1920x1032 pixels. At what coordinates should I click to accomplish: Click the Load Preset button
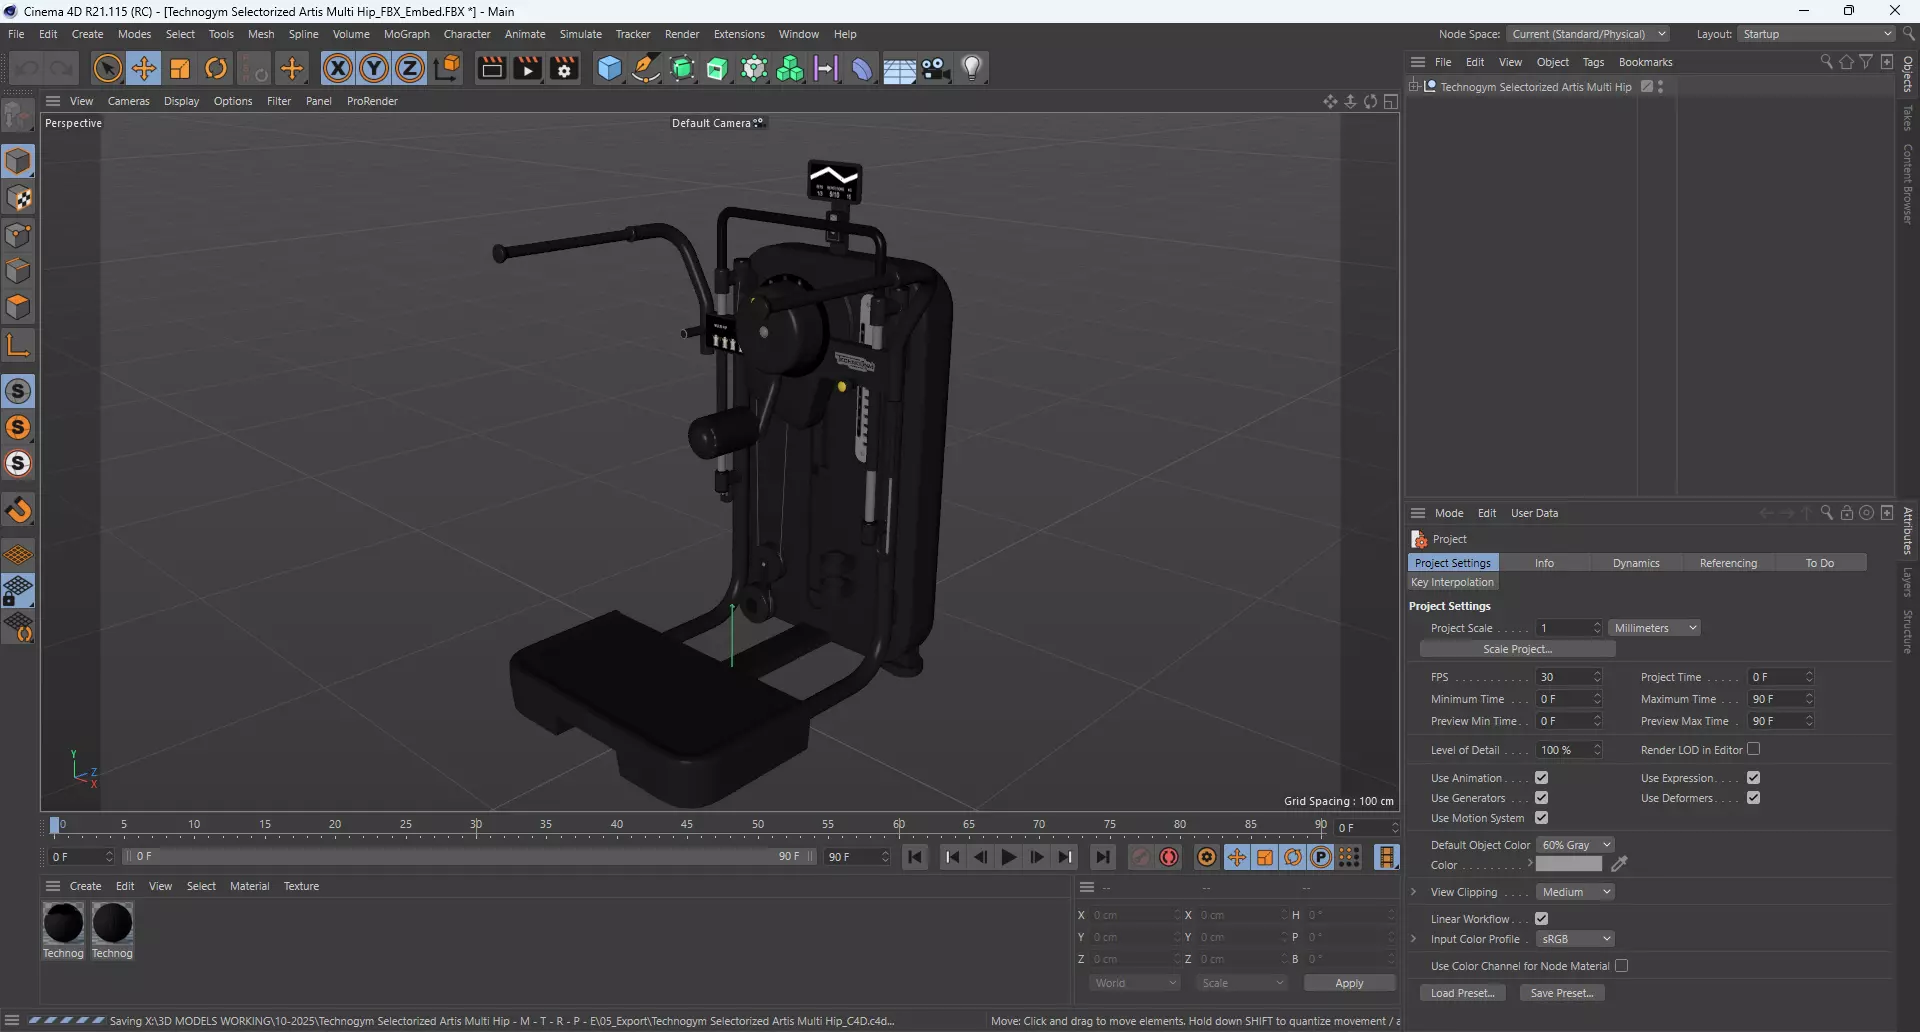pyautogui.click(x=1462, y=993)
